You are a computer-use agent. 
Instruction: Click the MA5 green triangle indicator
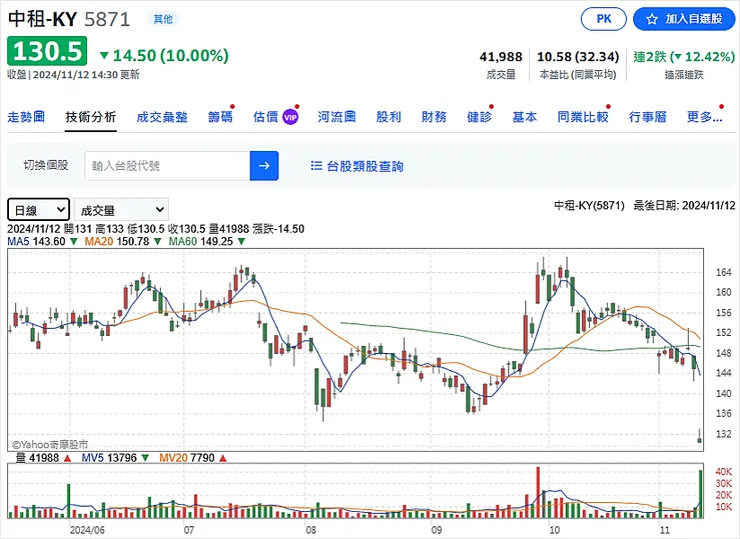(74, 242)
